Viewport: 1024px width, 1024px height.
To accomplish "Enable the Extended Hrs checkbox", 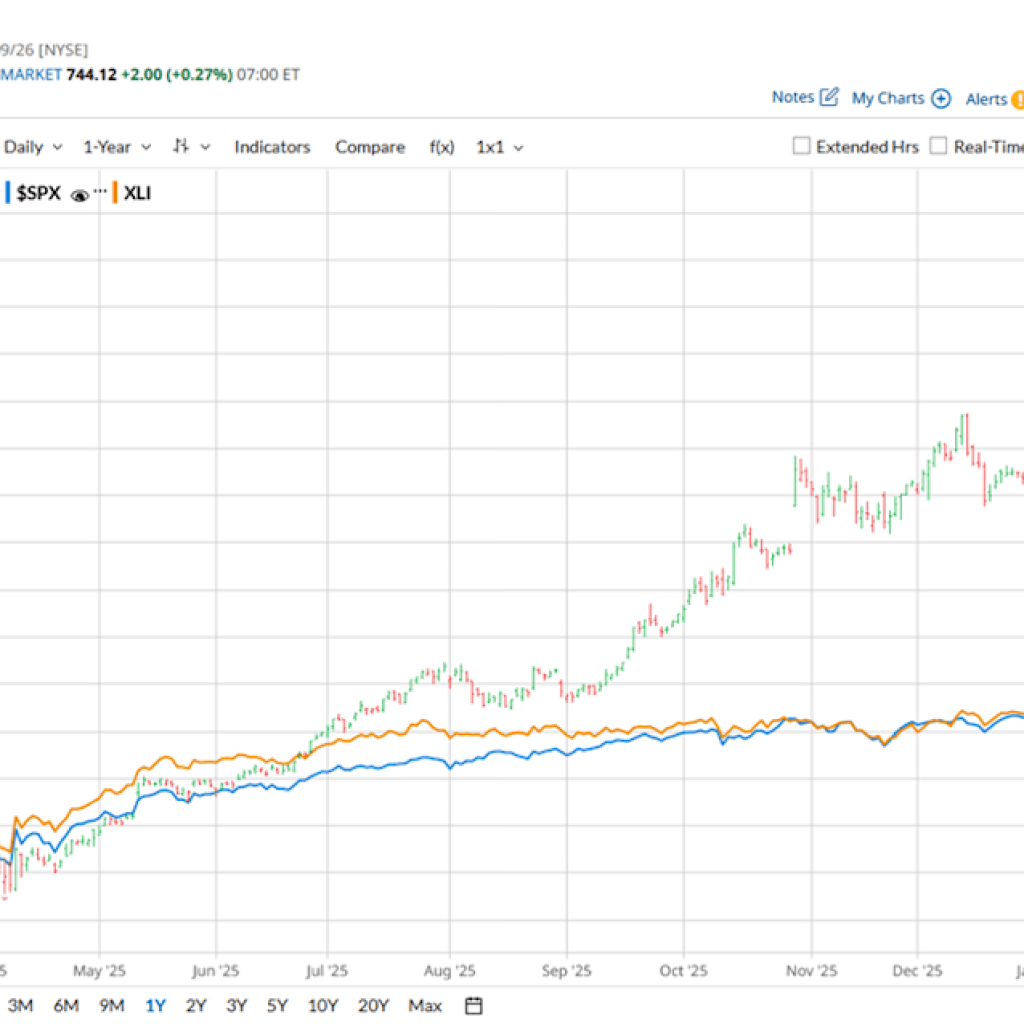I will 801,146.
